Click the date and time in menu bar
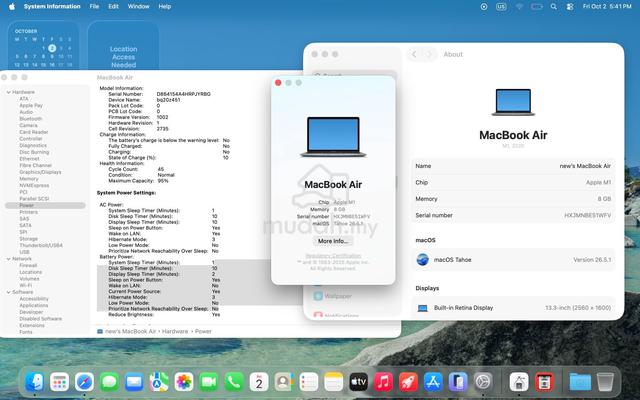640x400 pixels. [607, 7]
